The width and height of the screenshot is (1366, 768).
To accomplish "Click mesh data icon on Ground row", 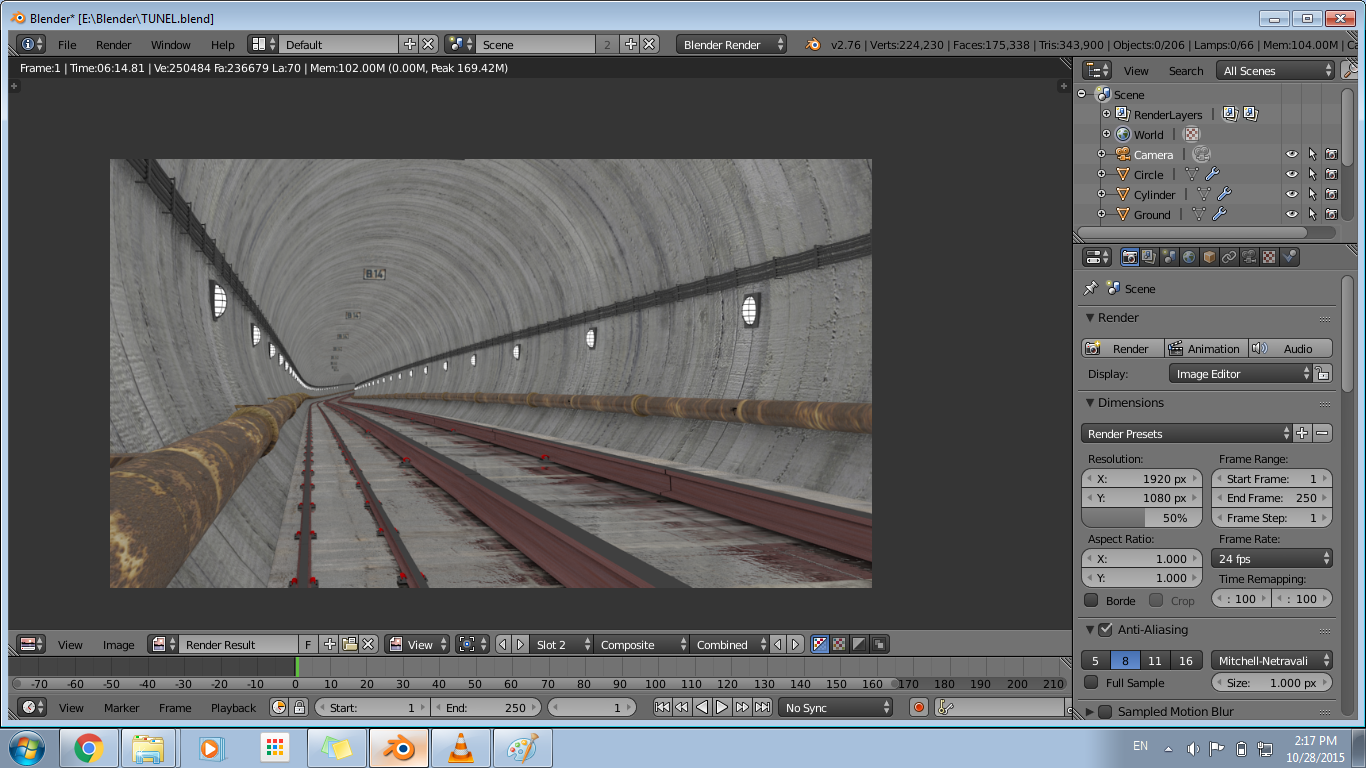I will 1198,214.
